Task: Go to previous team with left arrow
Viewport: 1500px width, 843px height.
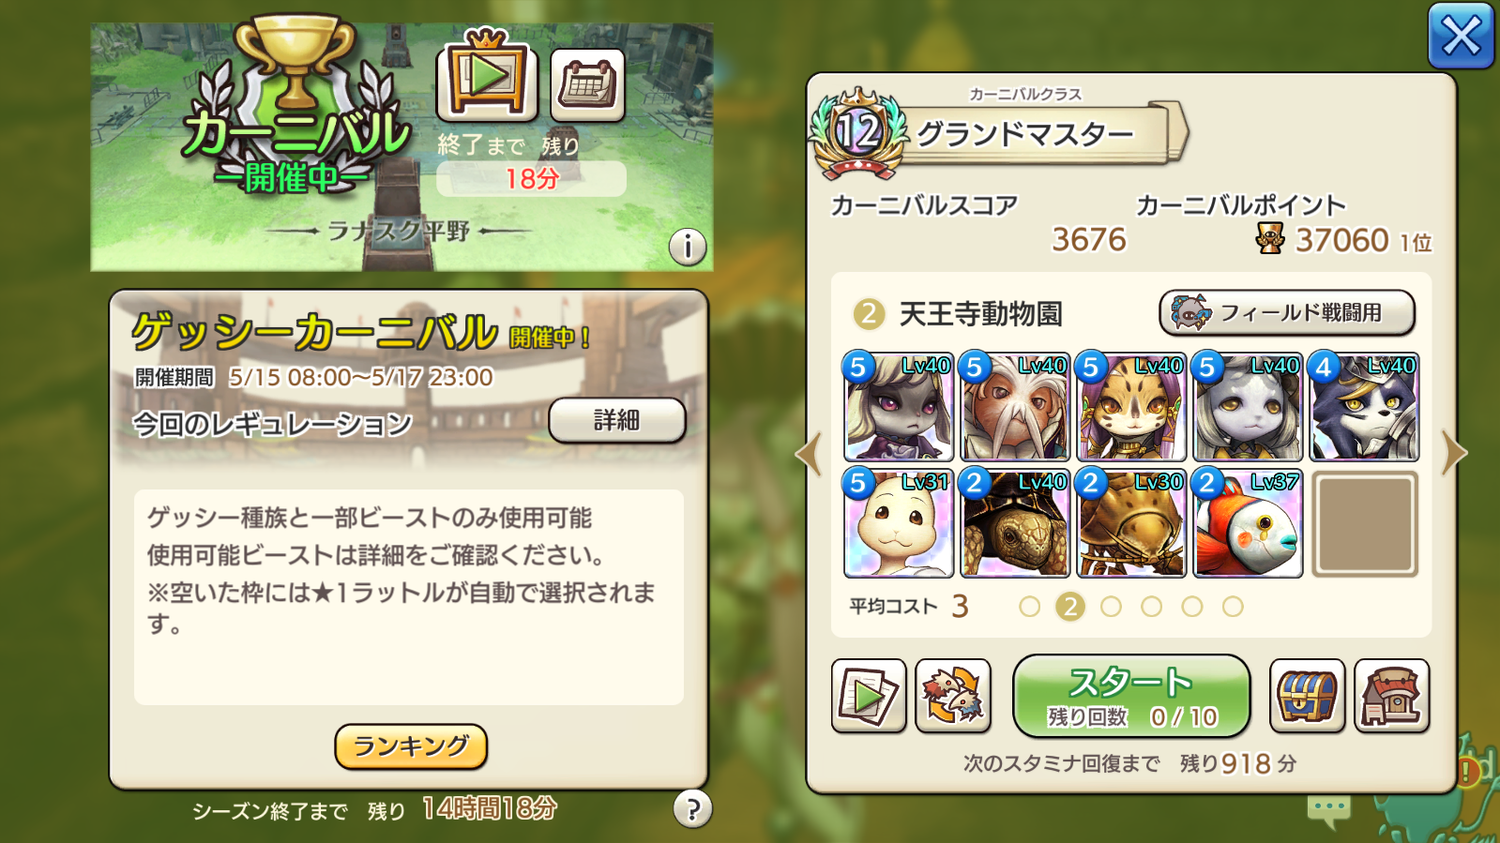Action: 808,453
